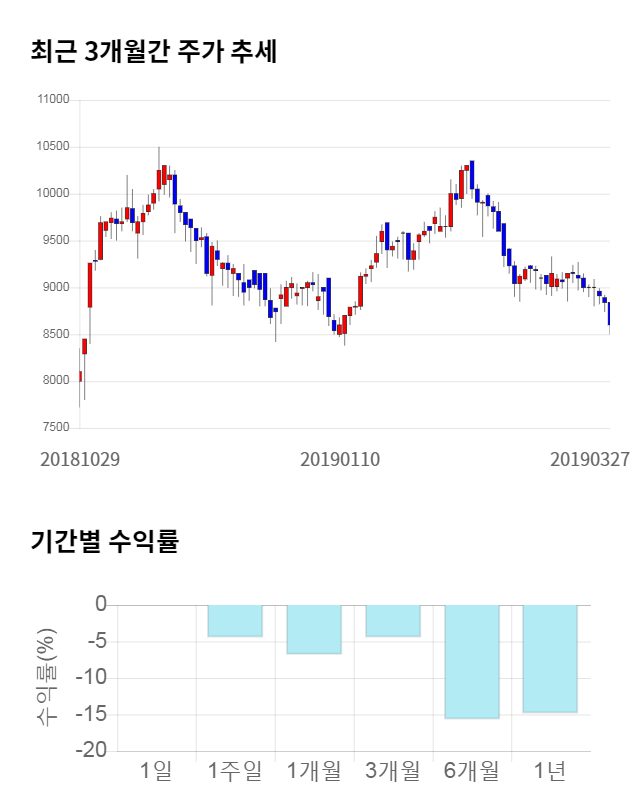This screenshot has height=810, width=640.
Task: Click the '1년' period axis label
Action: [550, 771]
